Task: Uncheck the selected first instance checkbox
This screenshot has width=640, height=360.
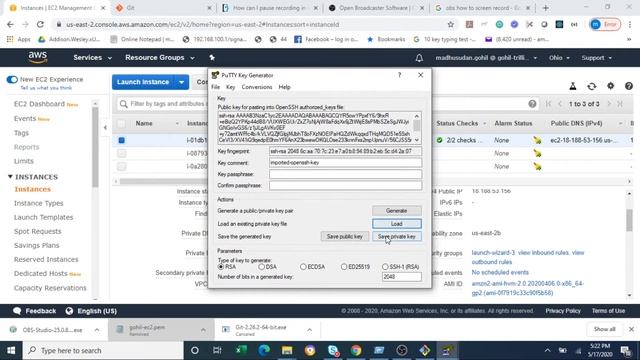Action: [x=122, y=140]
